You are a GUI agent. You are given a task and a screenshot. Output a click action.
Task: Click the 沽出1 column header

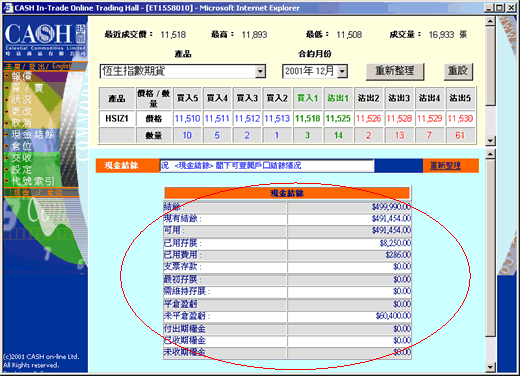(x=338, y=98)
